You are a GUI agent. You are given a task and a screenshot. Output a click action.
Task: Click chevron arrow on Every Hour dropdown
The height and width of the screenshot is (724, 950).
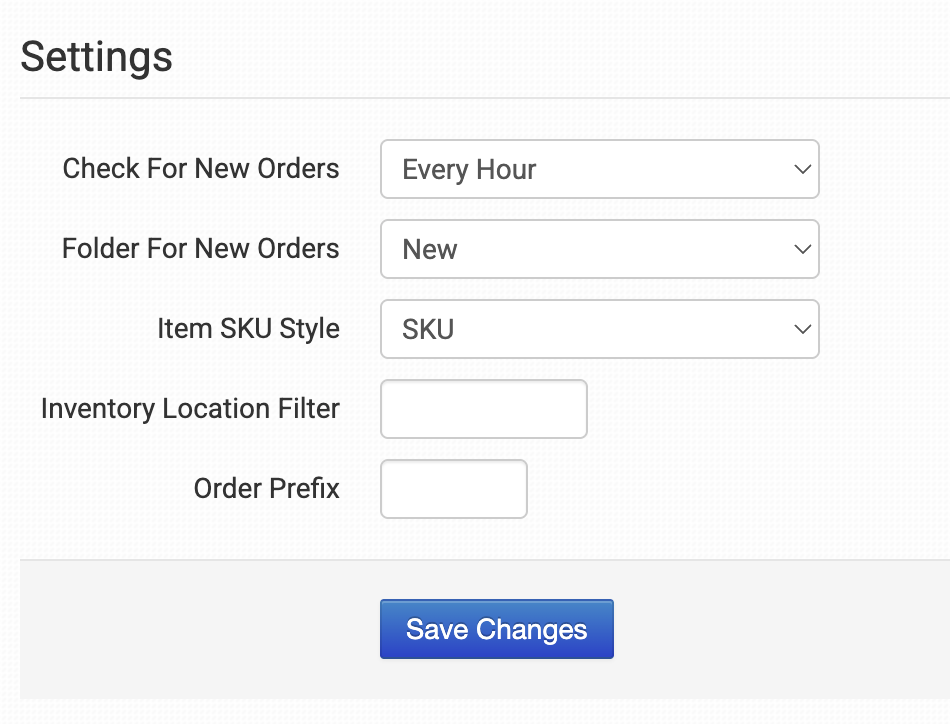(x=801, y=169)
